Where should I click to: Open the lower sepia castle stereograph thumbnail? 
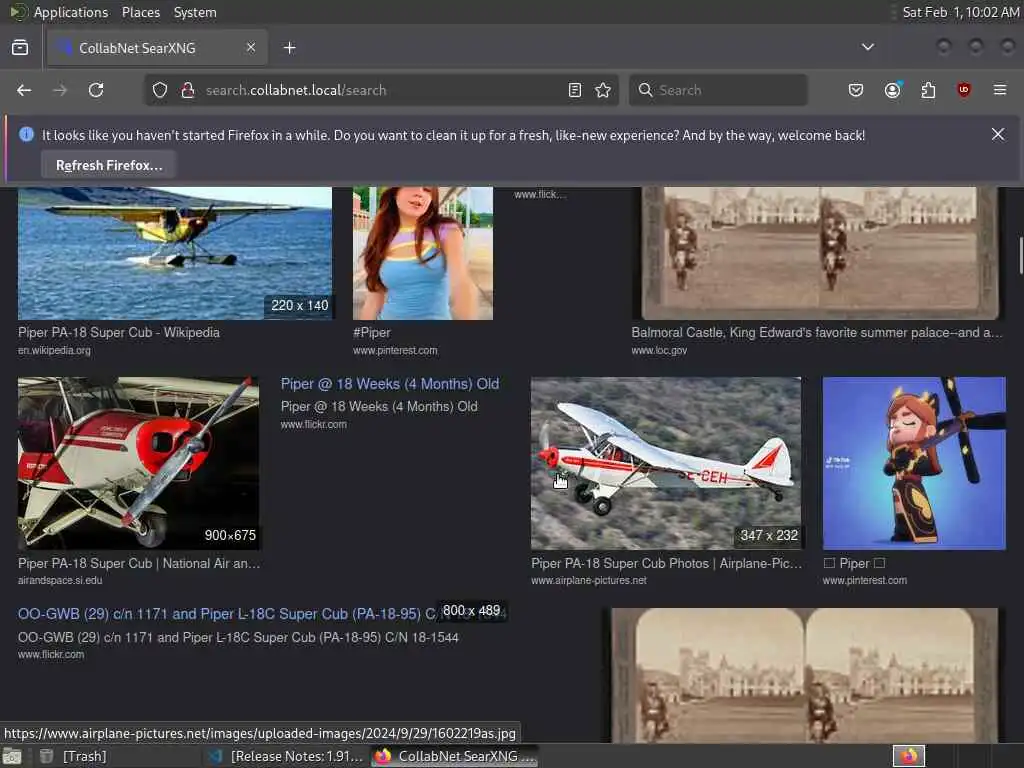click(805, 675)
